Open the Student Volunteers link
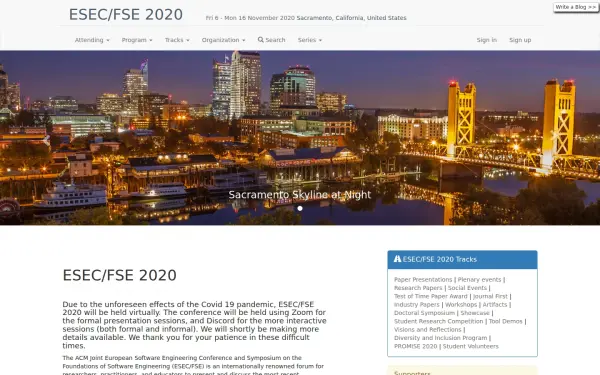This screenshot has width=600, height=375. tap(470, 346)
